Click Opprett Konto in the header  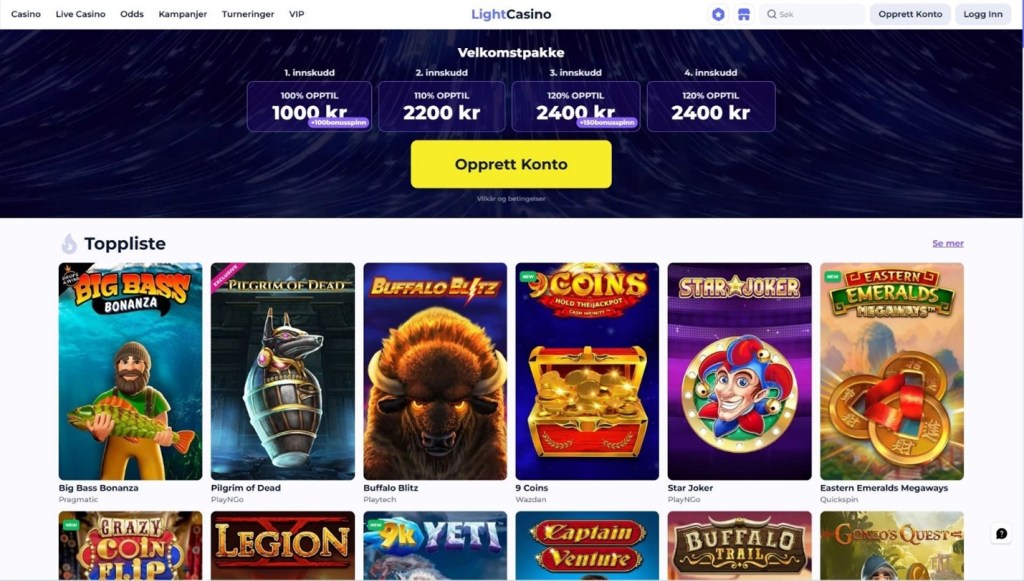click(910, 14)
